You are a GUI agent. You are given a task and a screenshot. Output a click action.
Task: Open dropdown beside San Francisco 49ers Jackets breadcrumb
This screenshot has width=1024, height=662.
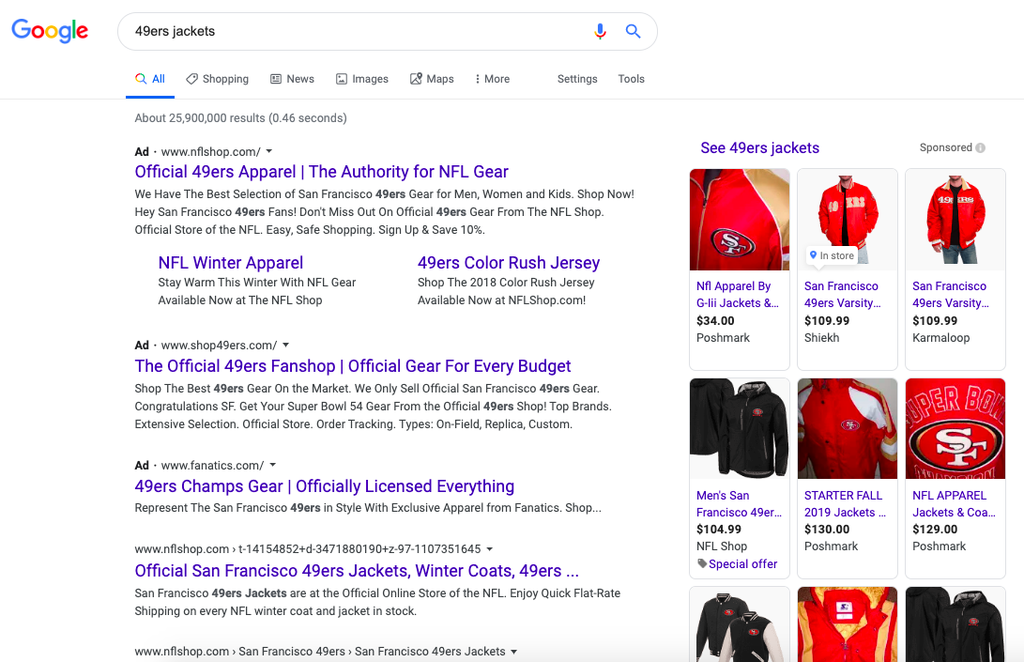[514, 652]
